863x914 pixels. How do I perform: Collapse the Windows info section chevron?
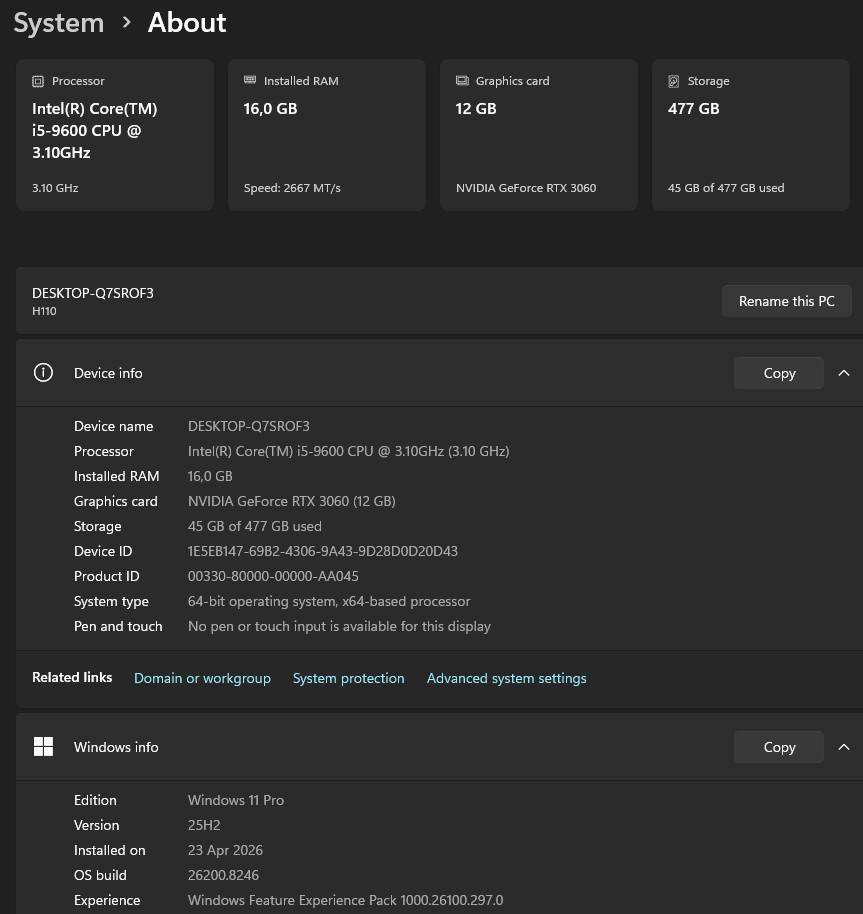(x=844, y=747)
